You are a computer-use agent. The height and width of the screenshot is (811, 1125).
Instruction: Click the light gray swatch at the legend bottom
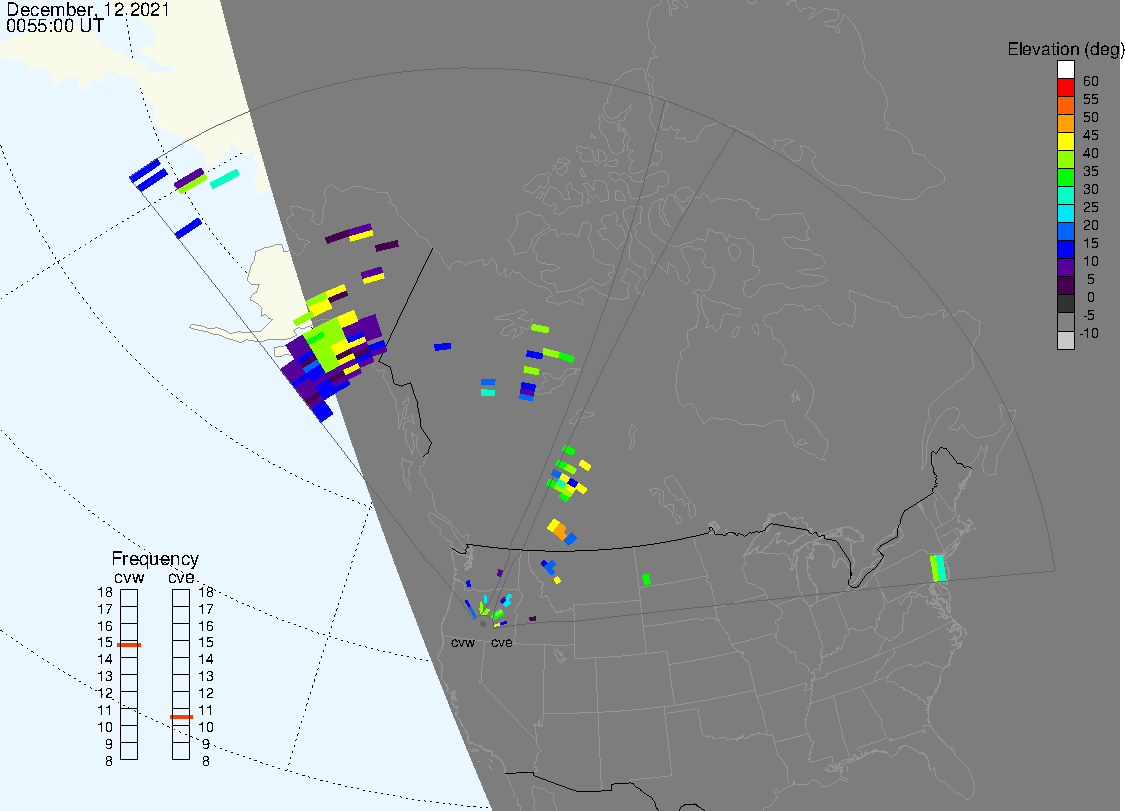coord(1065,339)
